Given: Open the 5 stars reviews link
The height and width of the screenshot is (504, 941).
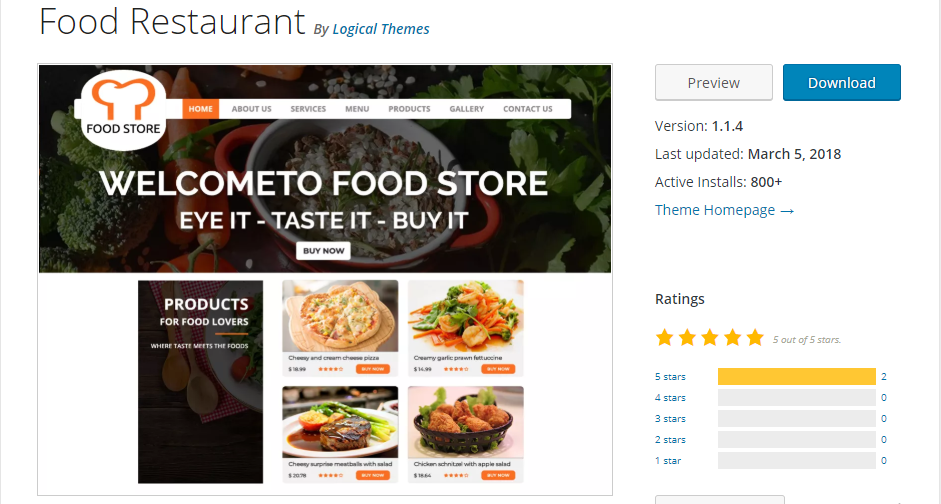Looking at the screenshot, I should (x=670, y=377).
